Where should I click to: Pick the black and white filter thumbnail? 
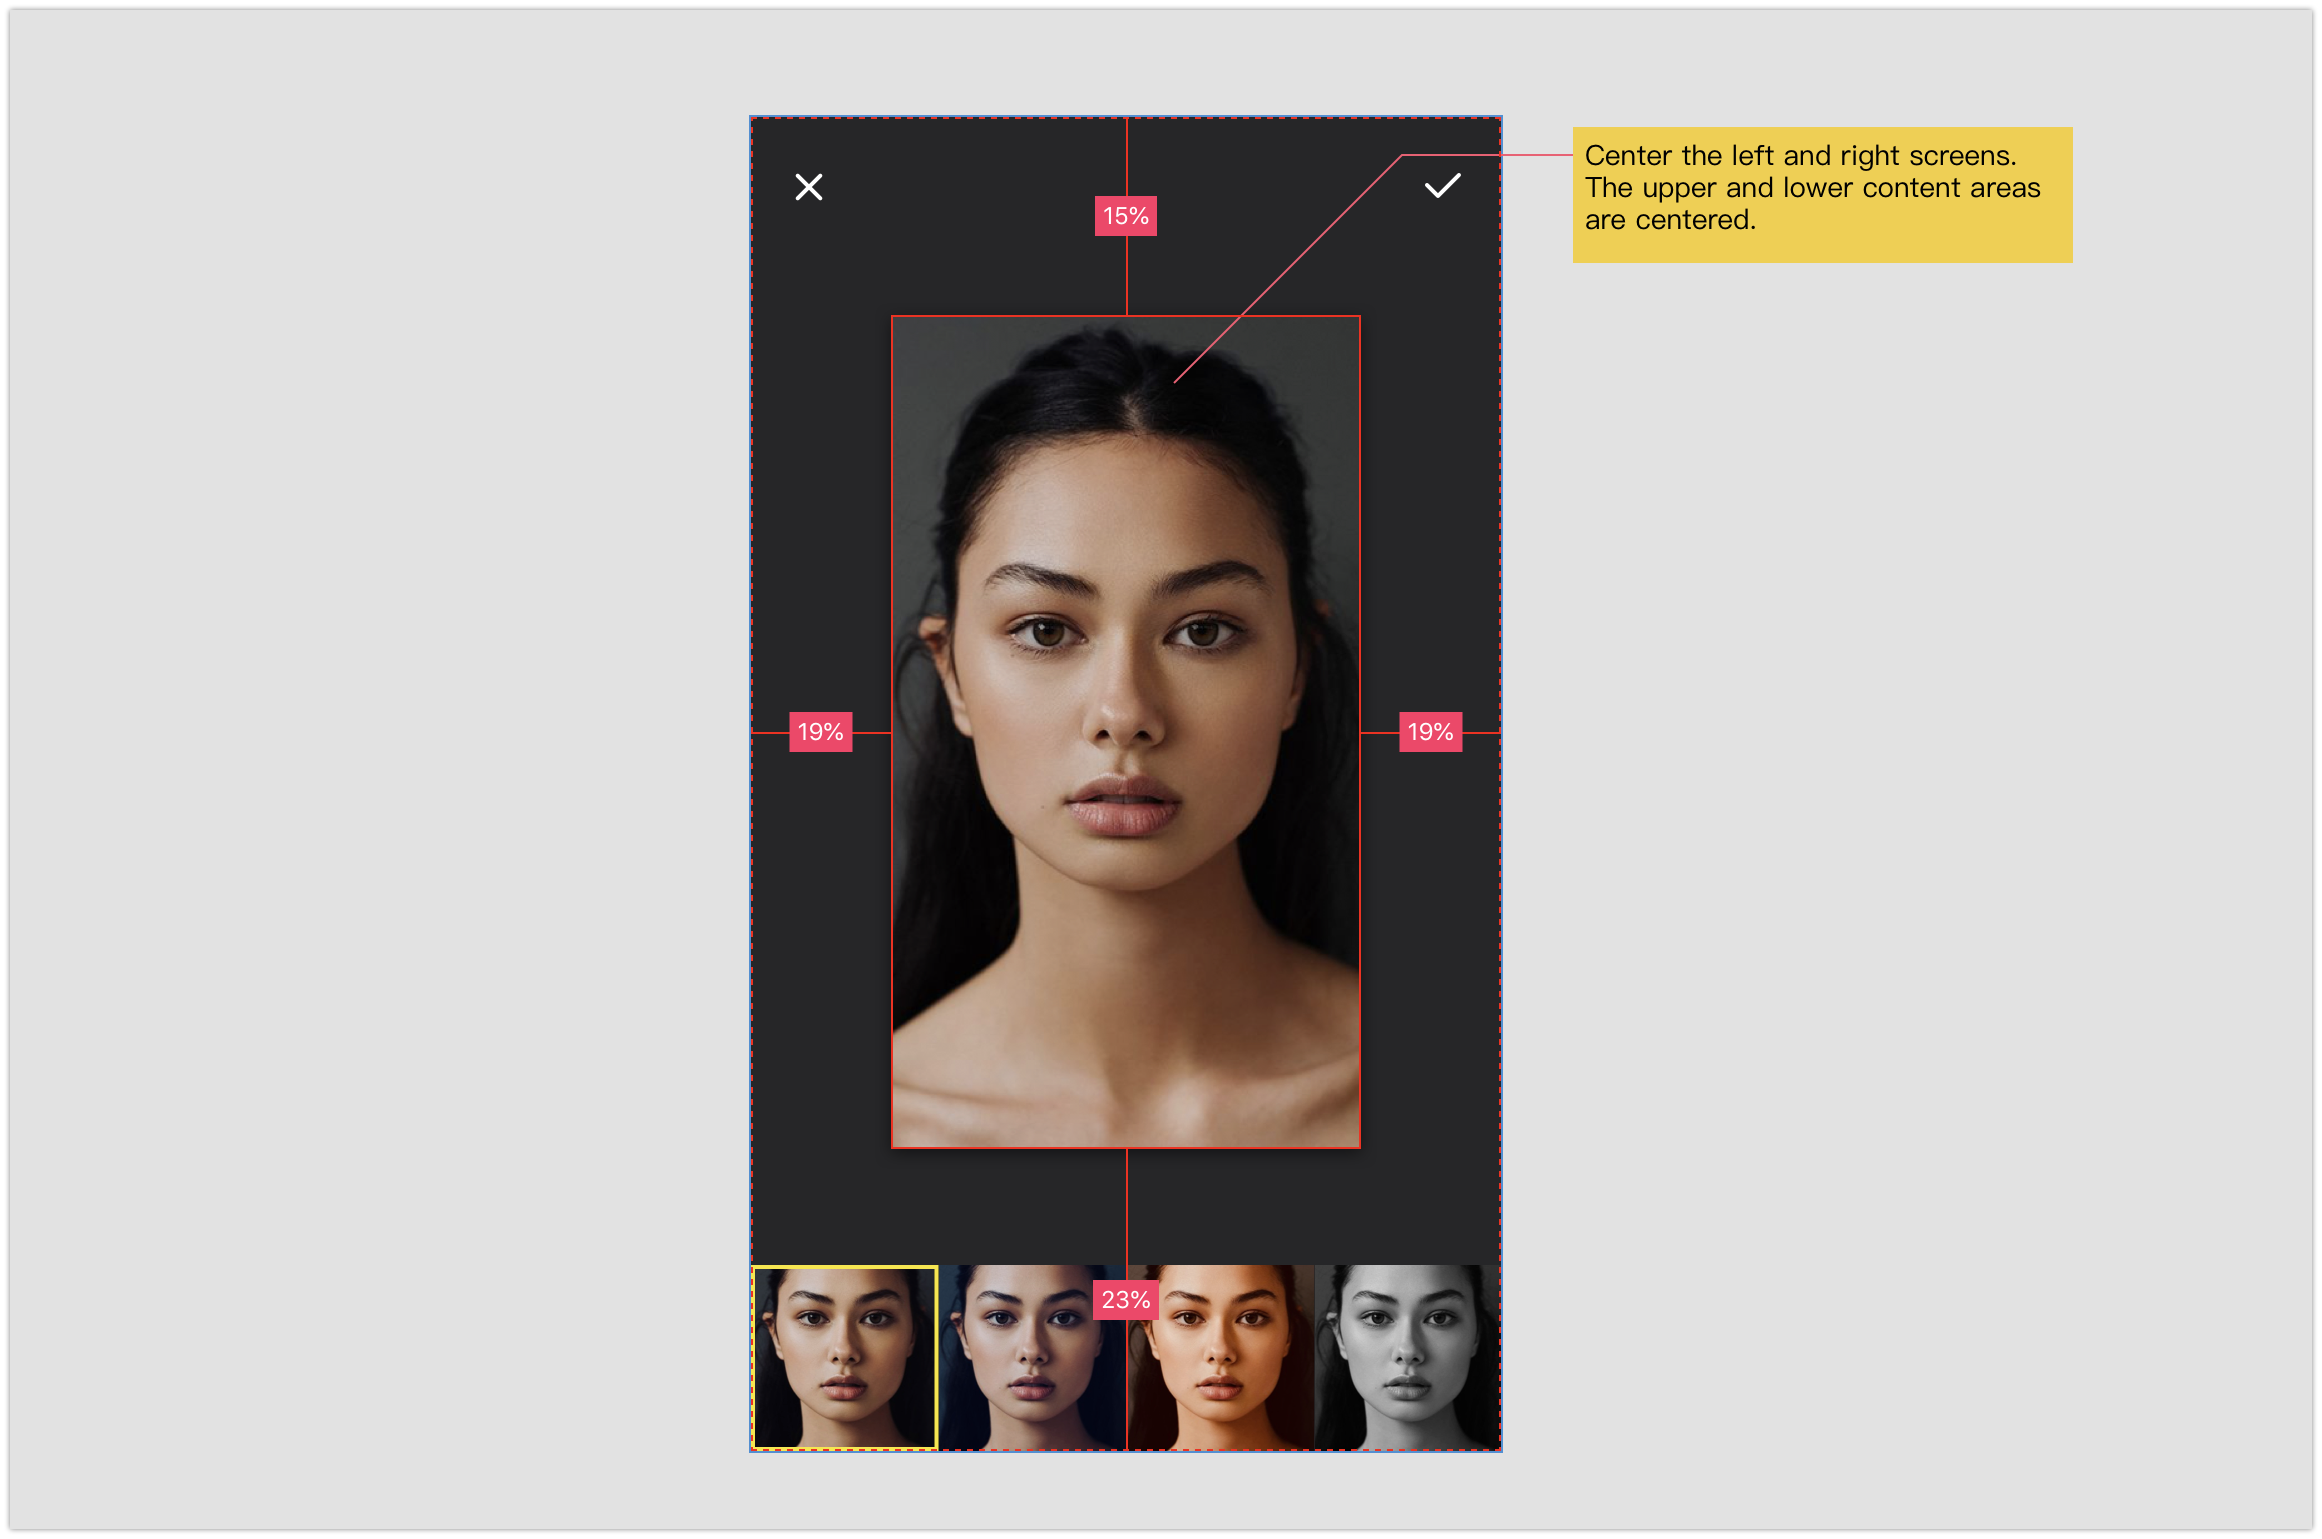pyautogui.click(x=1407, y=1357)
